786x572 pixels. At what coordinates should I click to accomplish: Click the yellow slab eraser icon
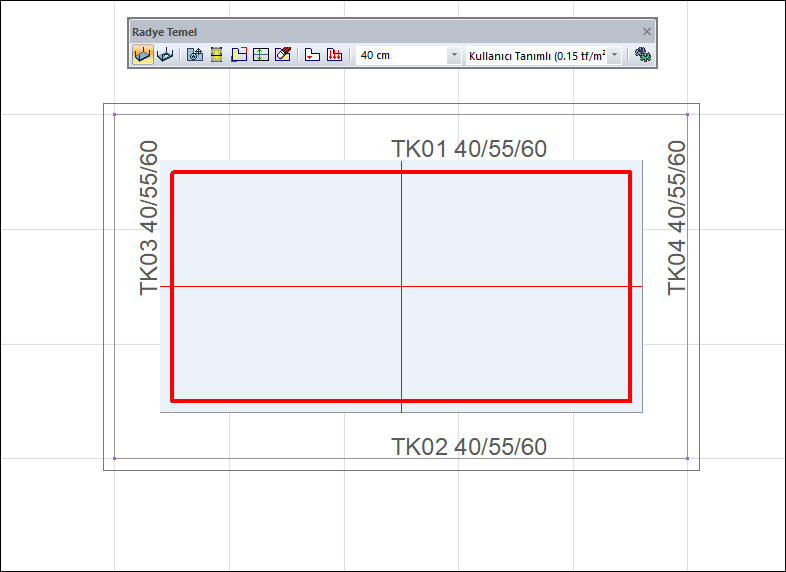283,55
